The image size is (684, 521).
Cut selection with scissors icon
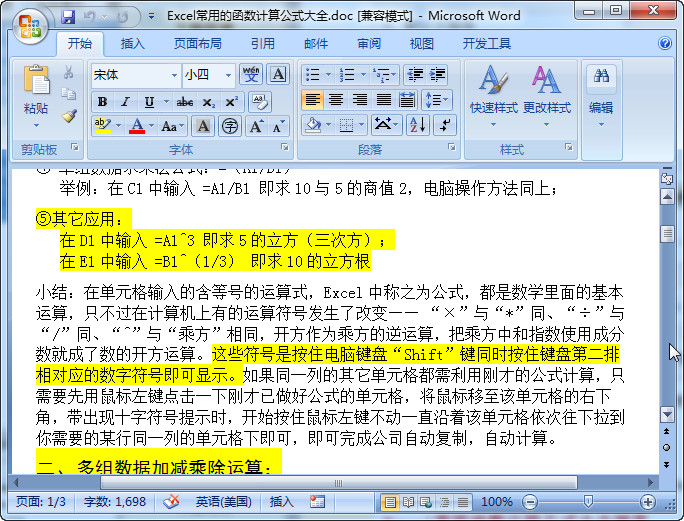click(68, 72)
